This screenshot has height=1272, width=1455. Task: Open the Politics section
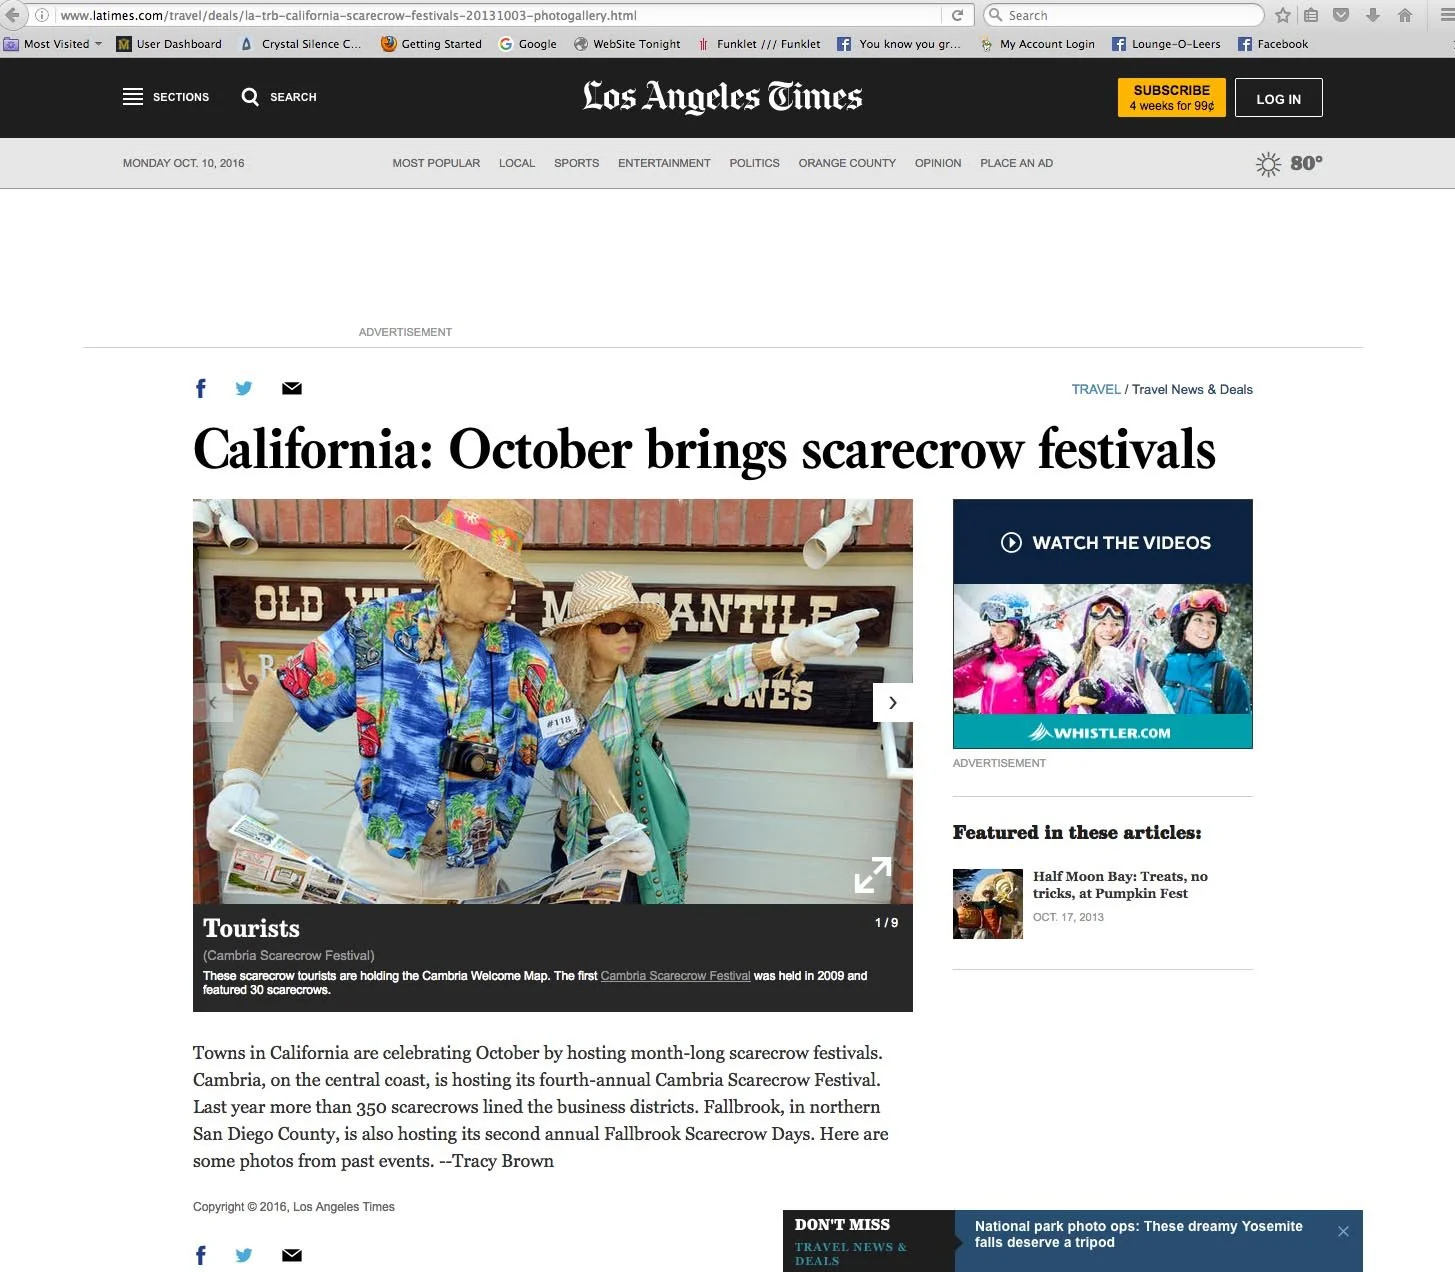point(754,163)
